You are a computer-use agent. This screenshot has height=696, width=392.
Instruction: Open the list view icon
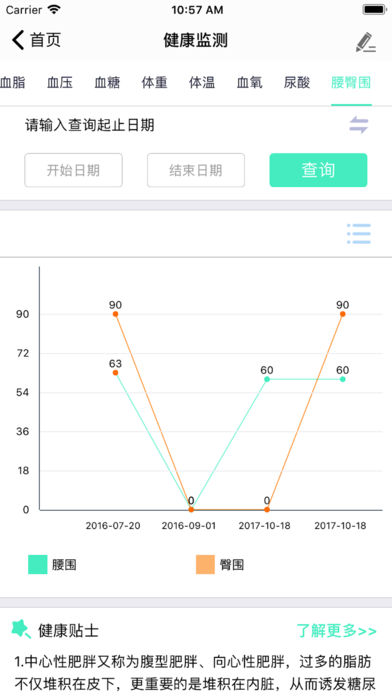[359, 233]
